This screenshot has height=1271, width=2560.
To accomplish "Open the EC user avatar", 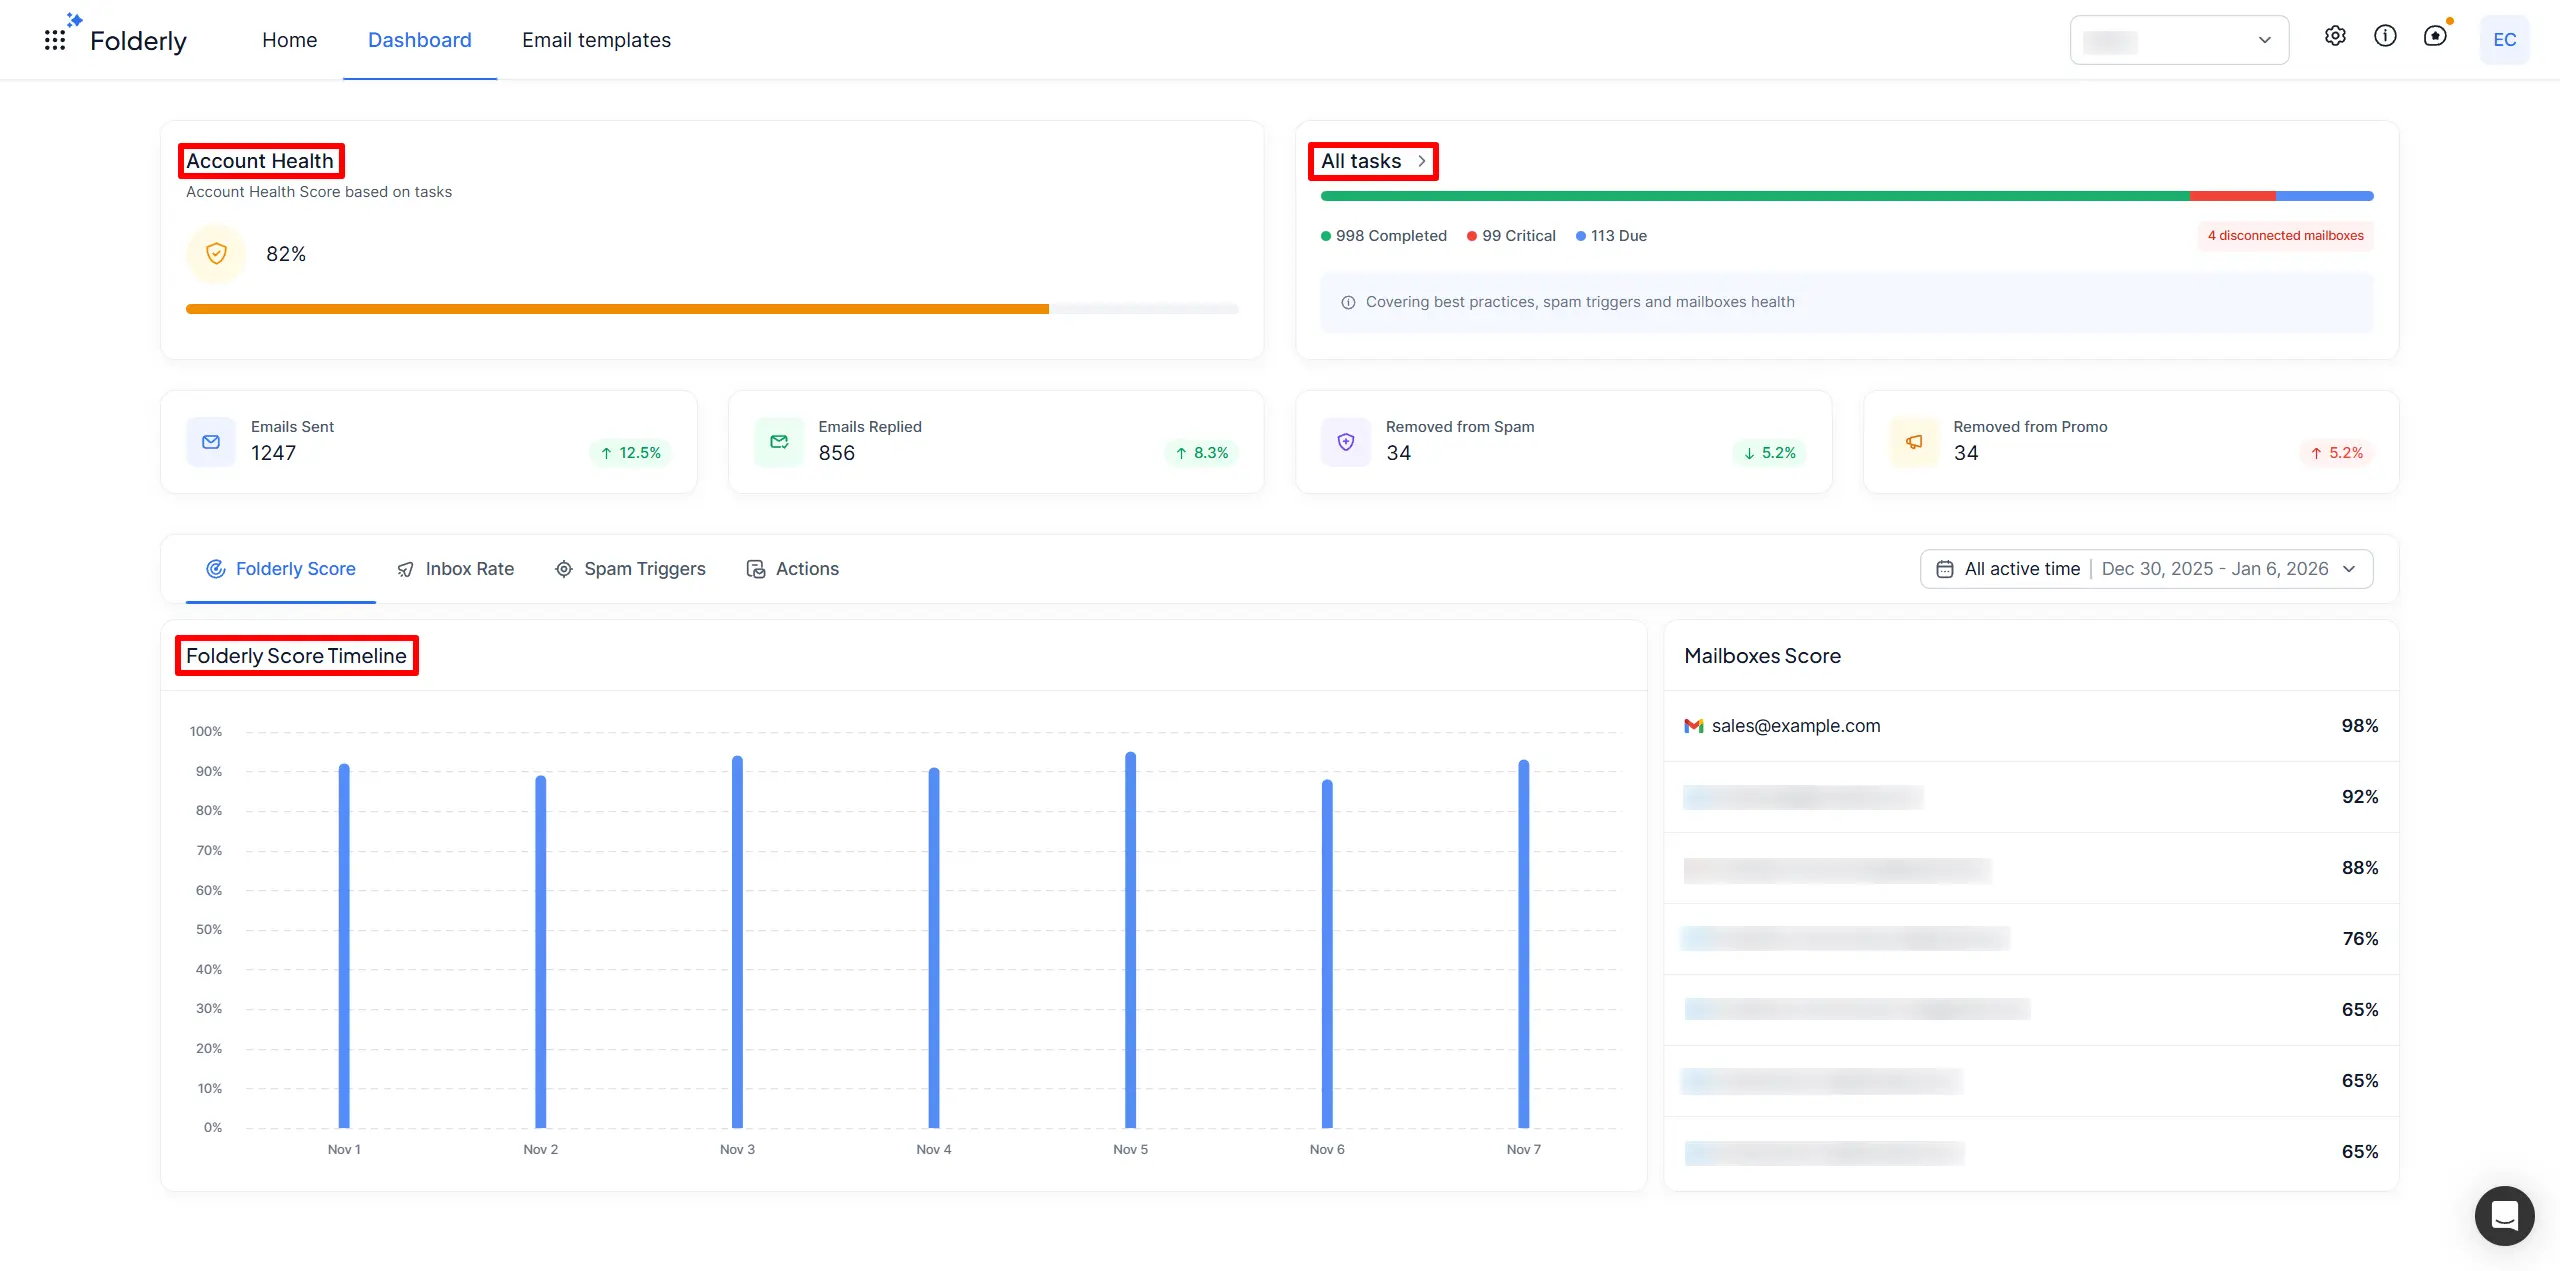I will tap(2504, 40).
